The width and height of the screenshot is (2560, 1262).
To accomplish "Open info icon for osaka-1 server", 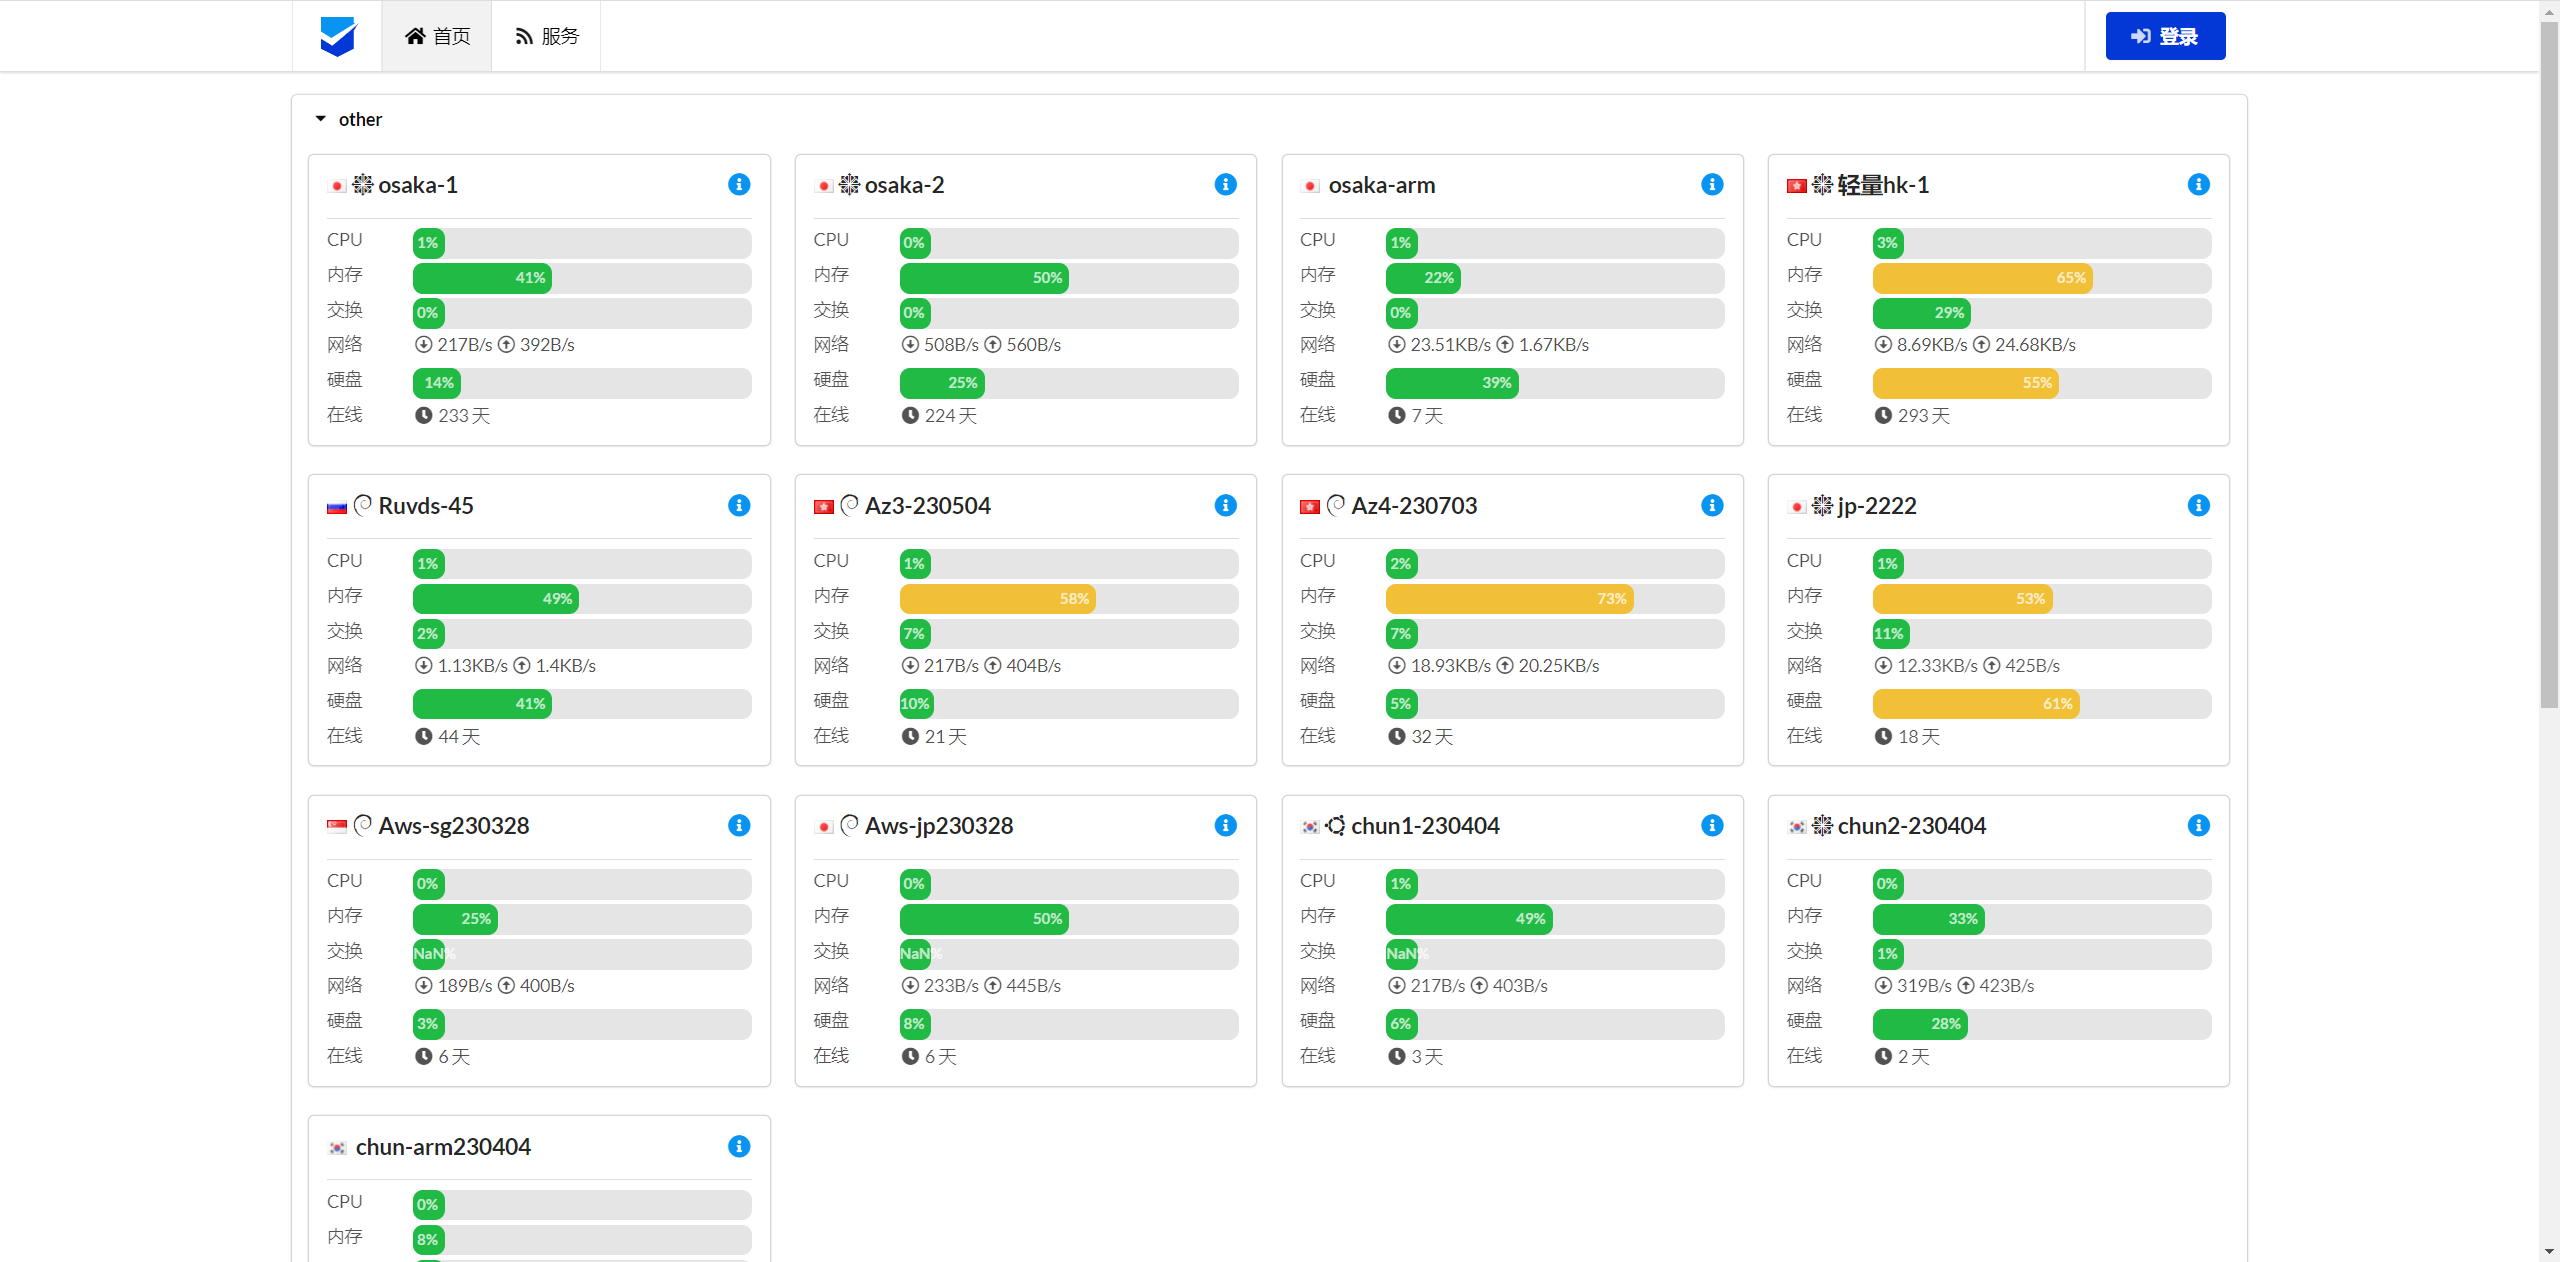I will click(x=739, y=185).
